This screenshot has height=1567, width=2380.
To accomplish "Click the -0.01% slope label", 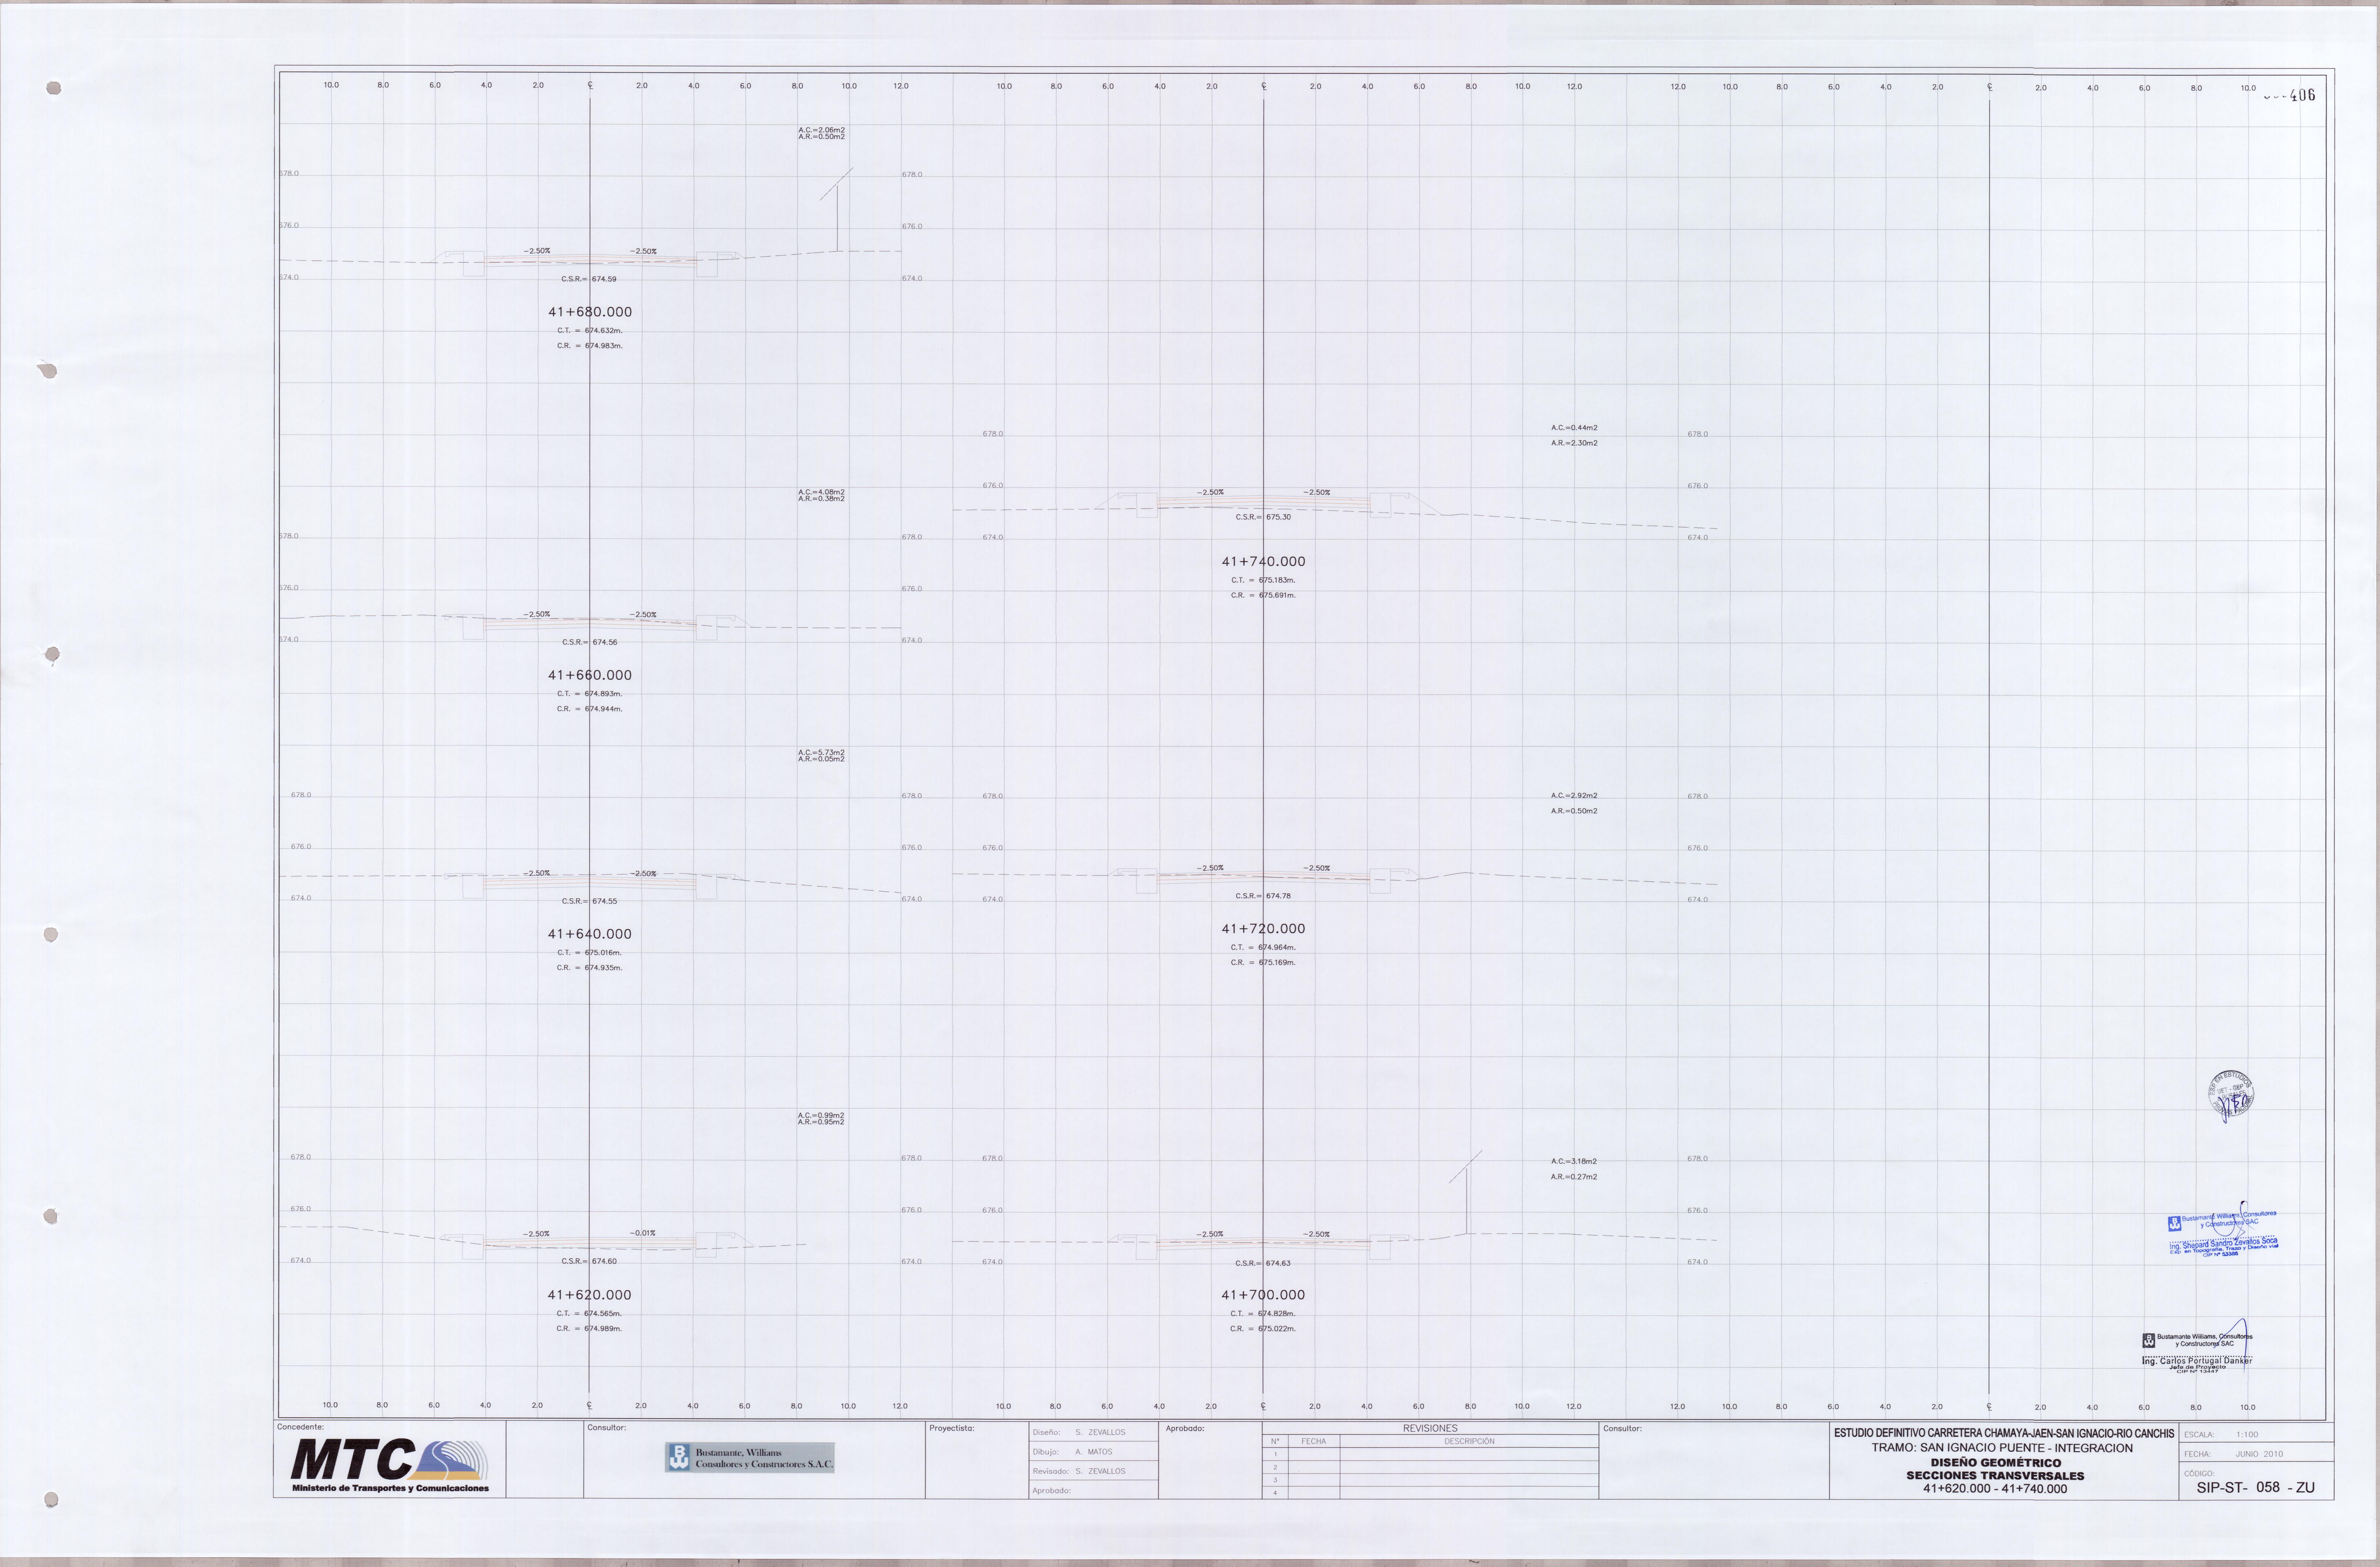I will [643, 1233].
